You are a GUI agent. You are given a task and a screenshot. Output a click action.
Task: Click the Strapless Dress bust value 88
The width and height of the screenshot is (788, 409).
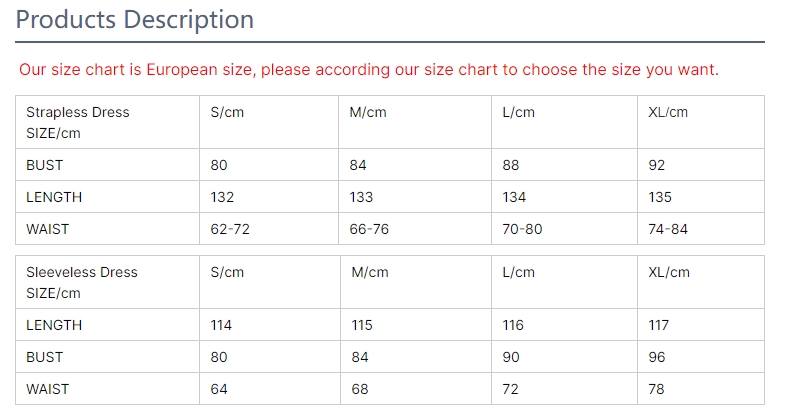coord(511,165)
